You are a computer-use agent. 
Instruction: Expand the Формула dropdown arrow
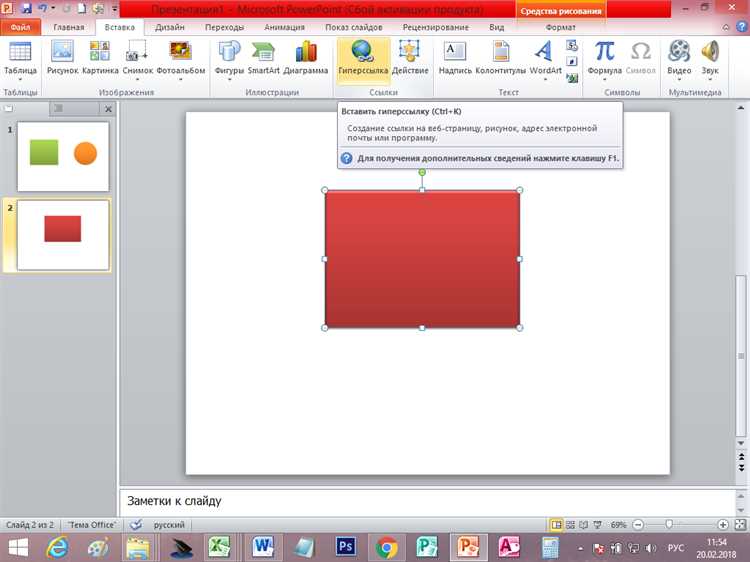[604, 80]
